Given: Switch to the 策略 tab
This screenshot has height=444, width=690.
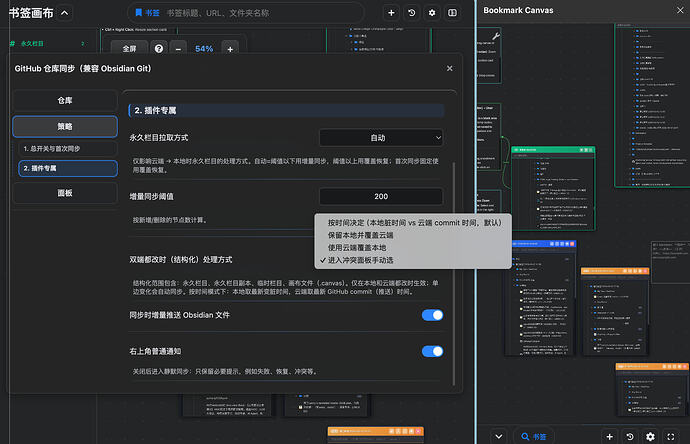Looking at the screenshot, I should 65,127.
